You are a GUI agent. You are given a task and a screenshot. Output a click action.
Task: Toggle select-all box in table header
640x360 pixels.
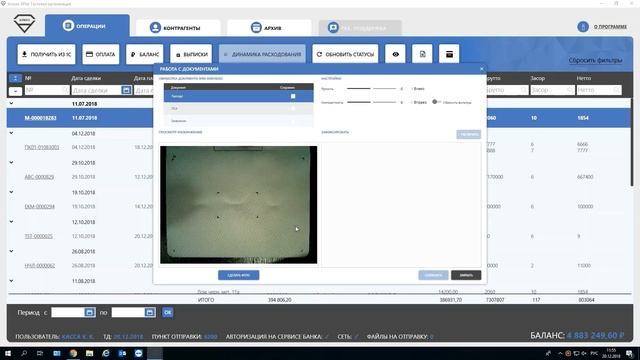click(15, 78)
